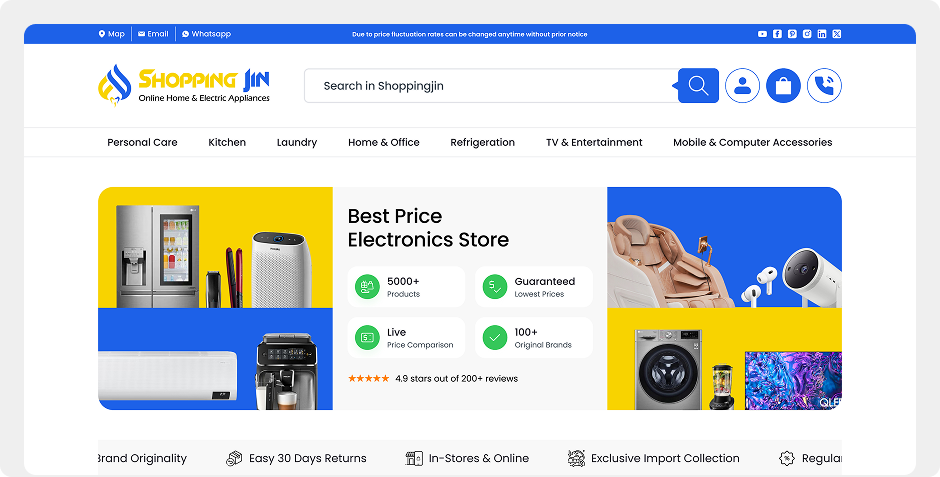Open the shopping bag cart icon
This screenshot has height=477, width=940.
coord(783,86)
